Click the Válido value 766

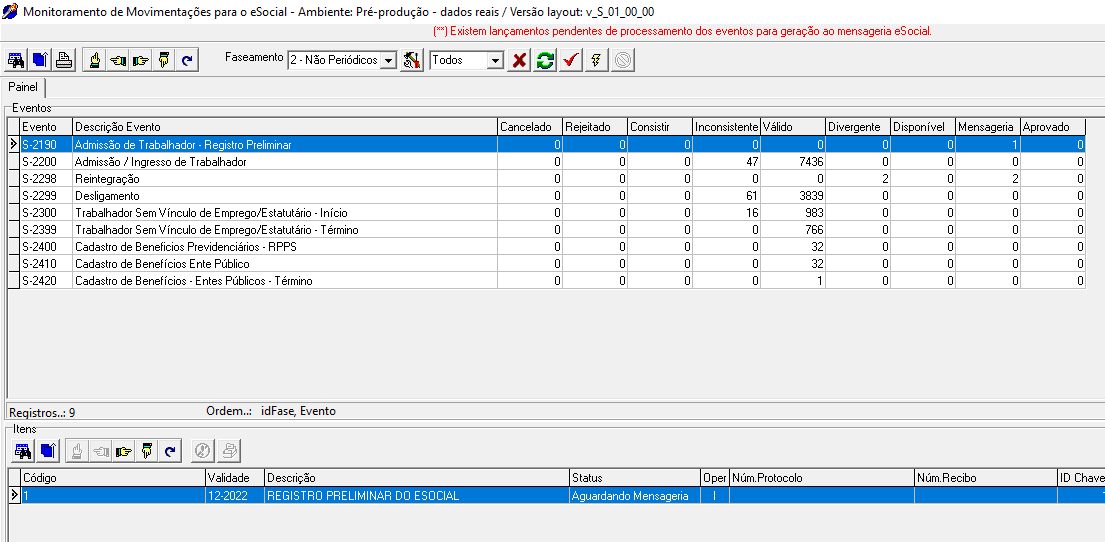(793, 230)
